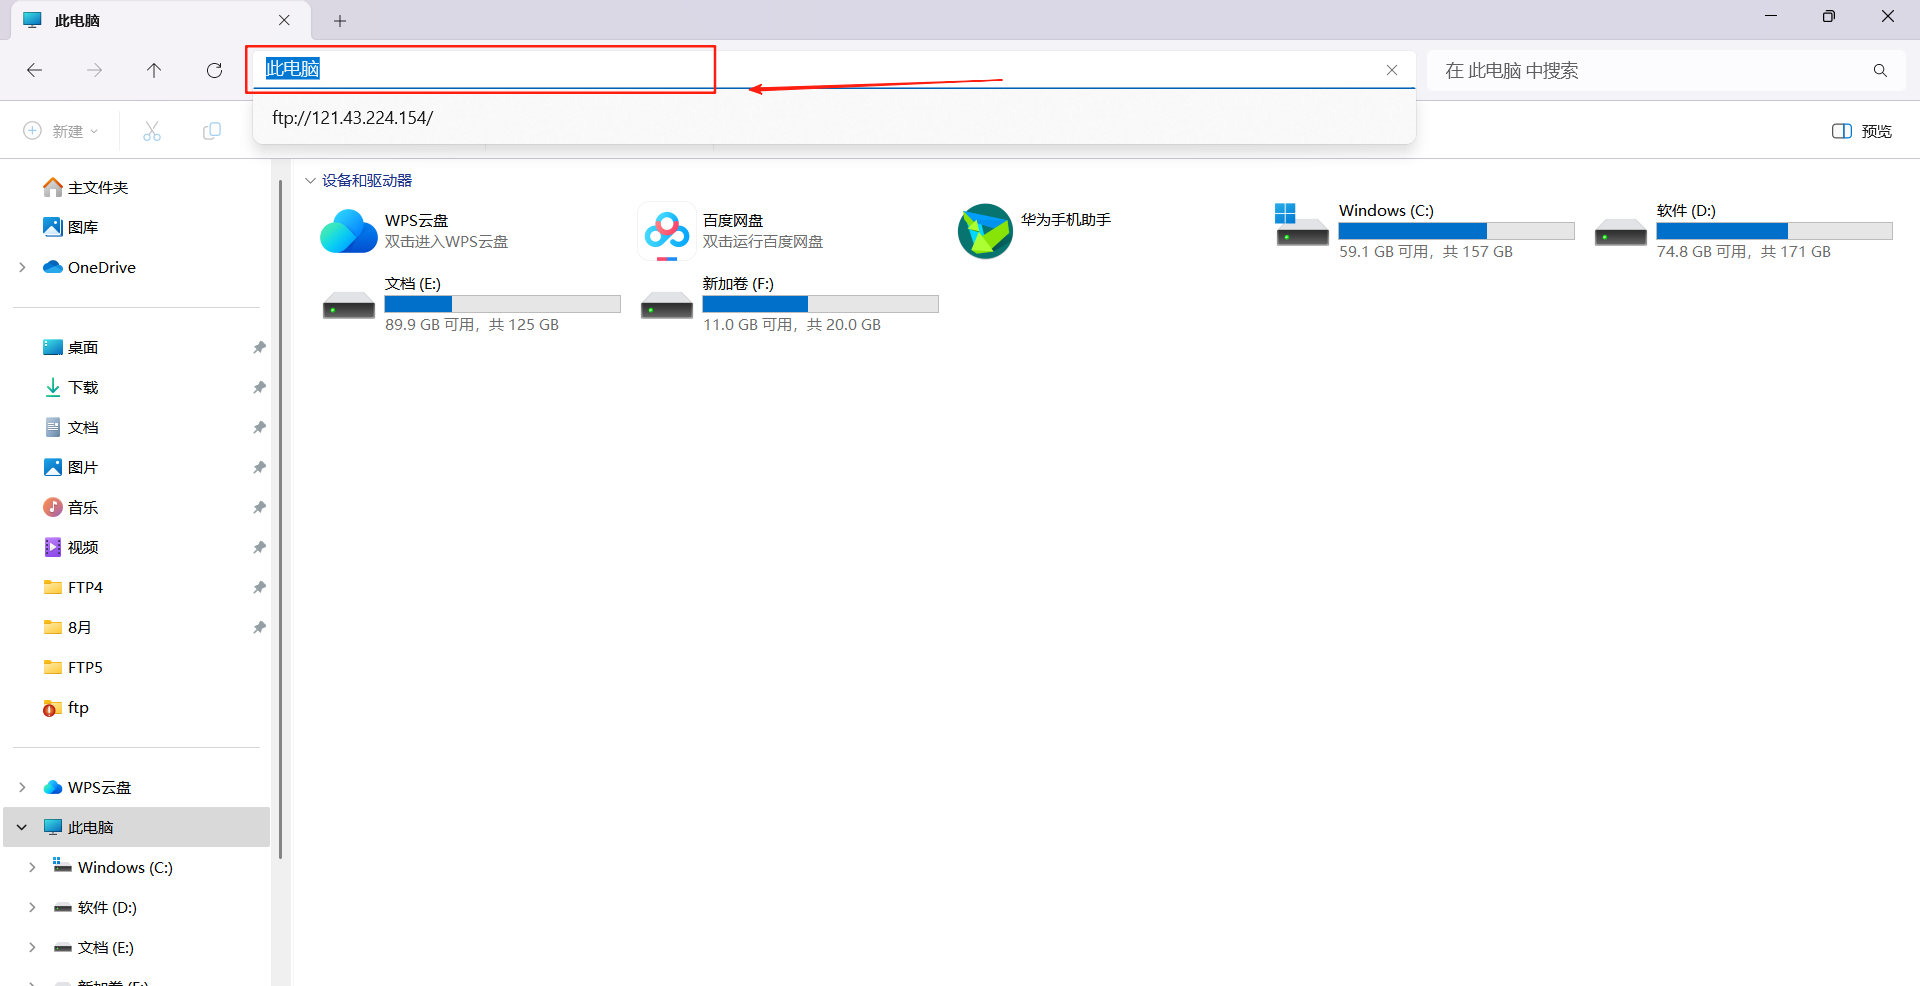This screenshot has width=1920, height=986.
Task: Close the 此电脑 tab
Action: point(284,20)
